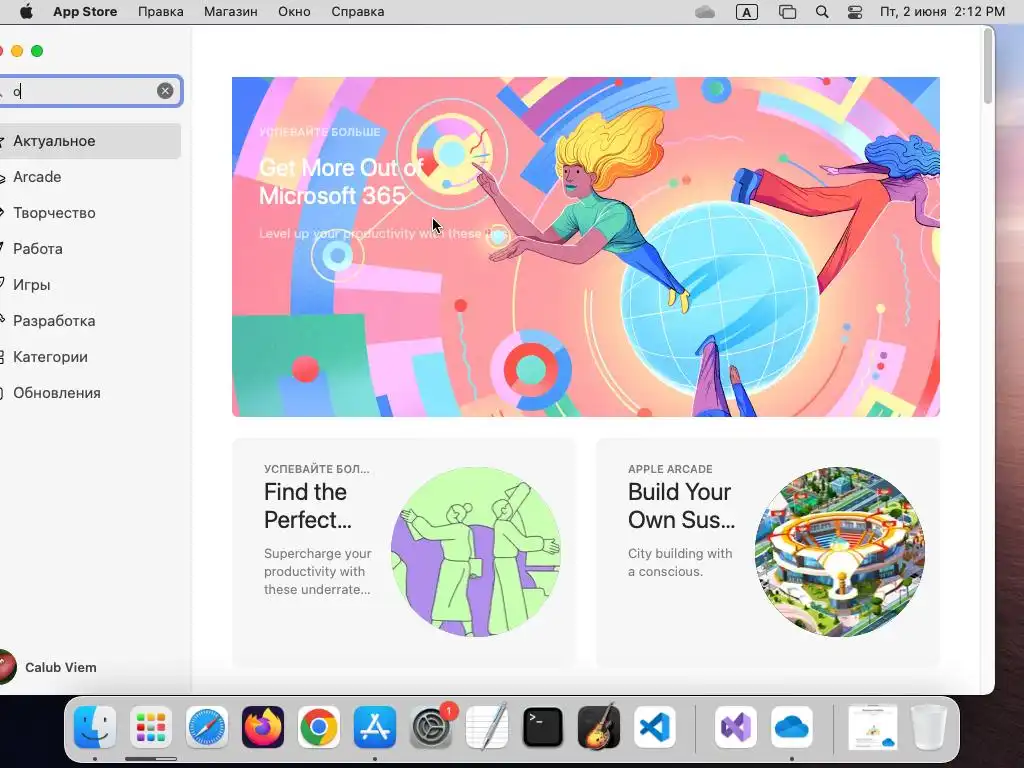Select Обновления in the sidebar

click(x=90, y=392)
